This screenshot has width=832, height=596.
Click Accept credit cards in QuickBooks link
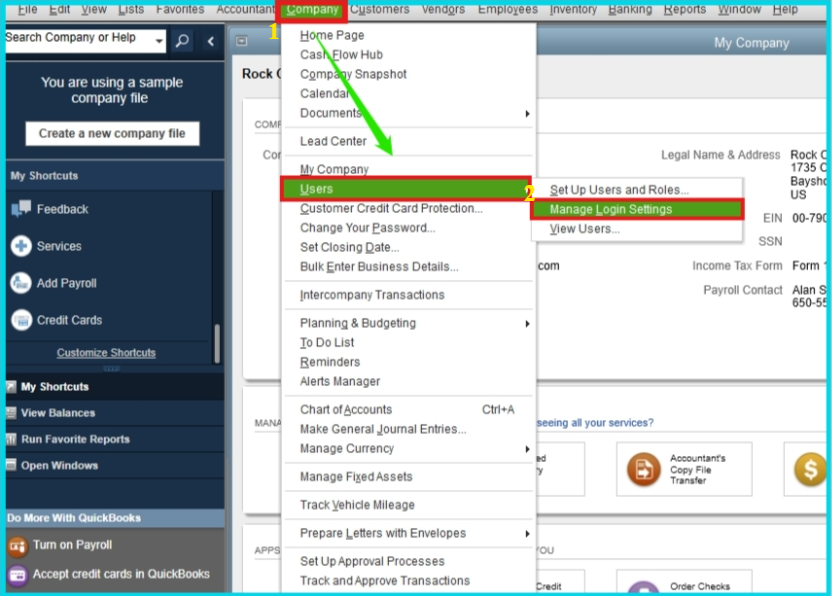tap(121, 574)
